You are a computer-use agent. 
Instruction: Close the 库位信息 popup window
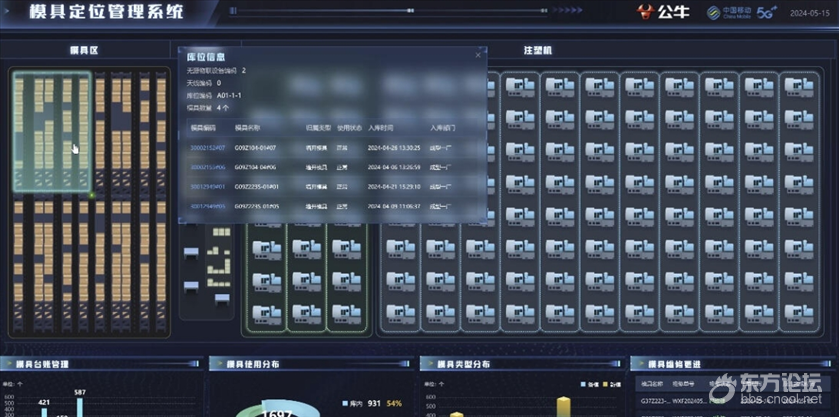[478, 56]
